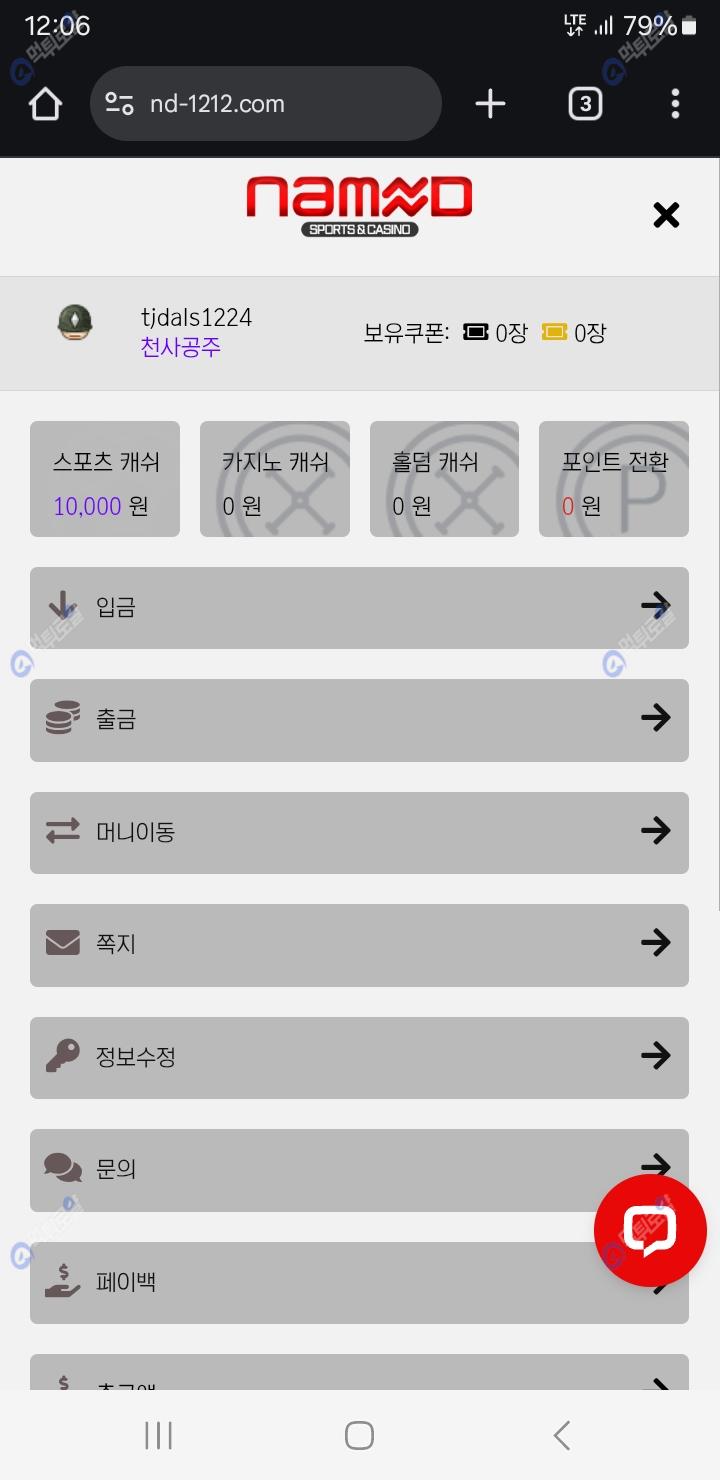Open the browser three-dot menu
The height and width of the screenshot is (1480, 720).
tap(675, 104)
